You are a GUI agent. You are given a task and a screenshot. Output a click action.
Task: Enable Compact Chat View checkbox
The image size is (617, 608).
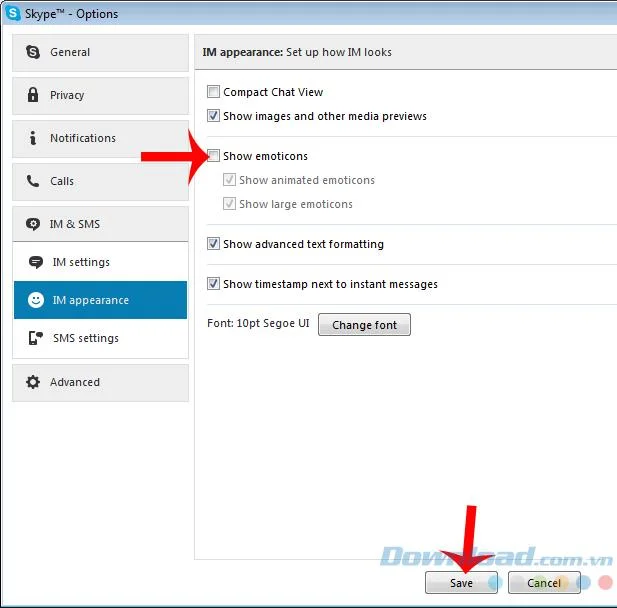213,92
